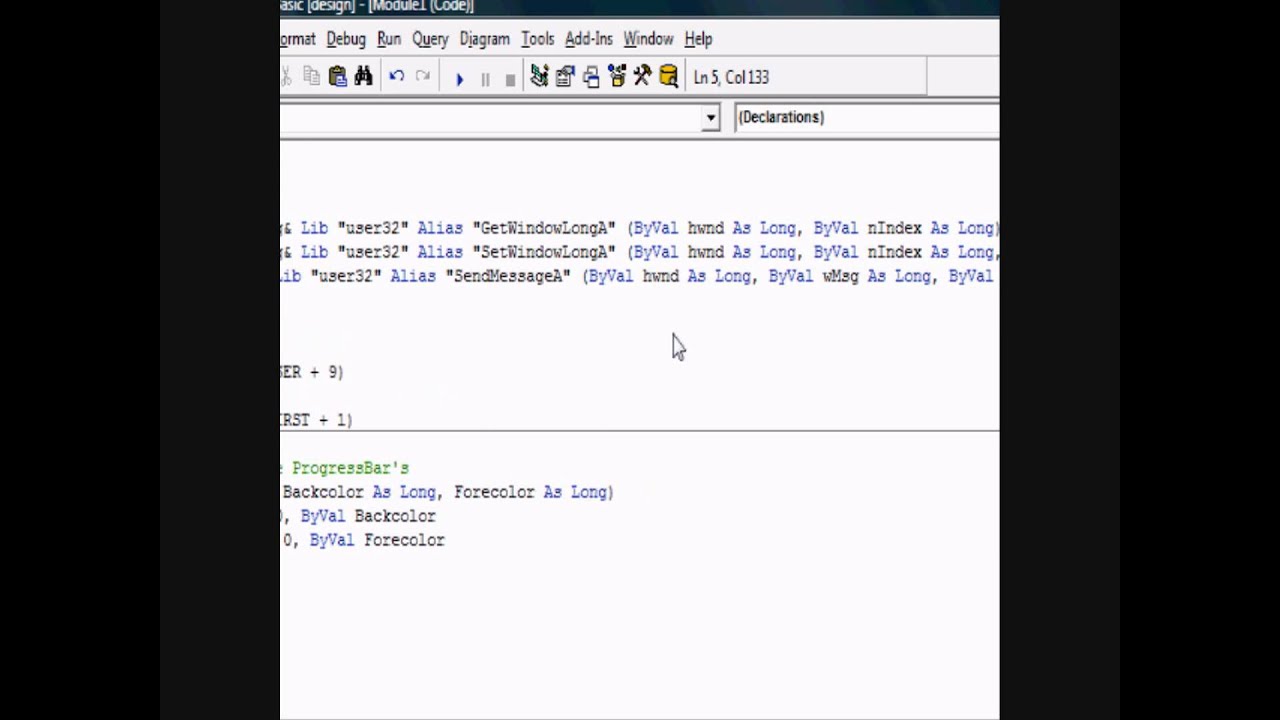Open the Window menu
The height and width of the screenshot is (720, 1280).
click(648, 39)
